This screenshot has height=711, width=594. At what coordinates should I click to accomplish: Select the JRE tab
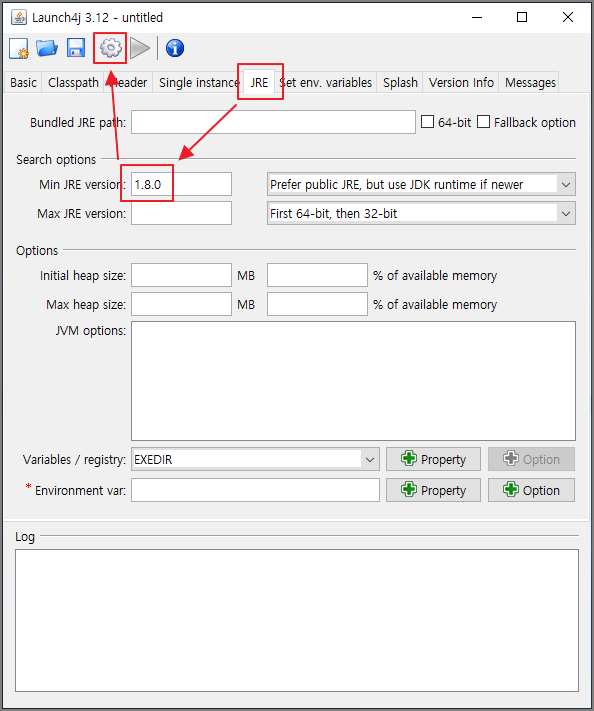pos(259,83)
